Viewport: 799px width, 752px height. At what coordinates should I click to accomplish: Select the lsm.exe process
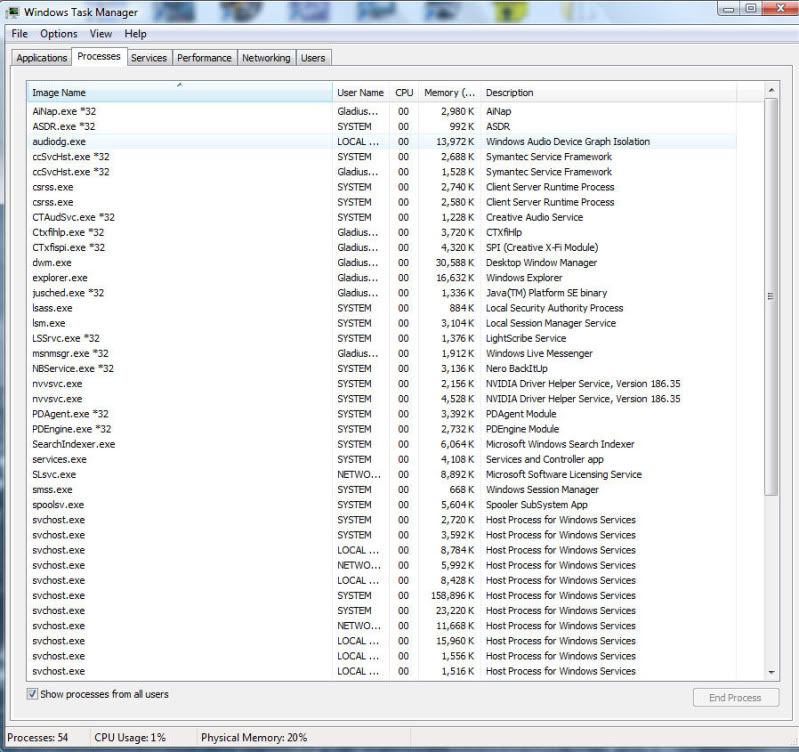pos(382,323)
